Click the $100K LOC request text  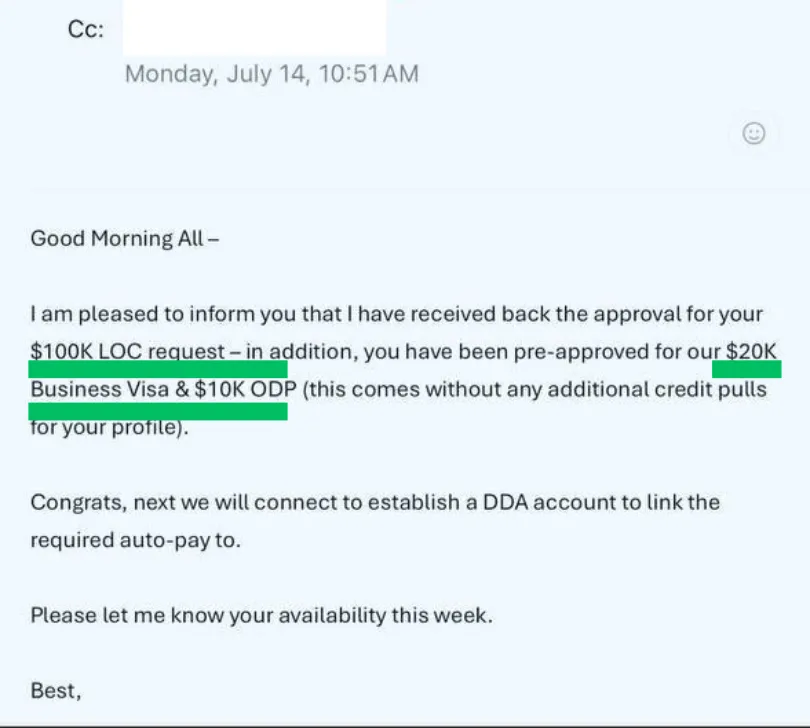[128, 351]
